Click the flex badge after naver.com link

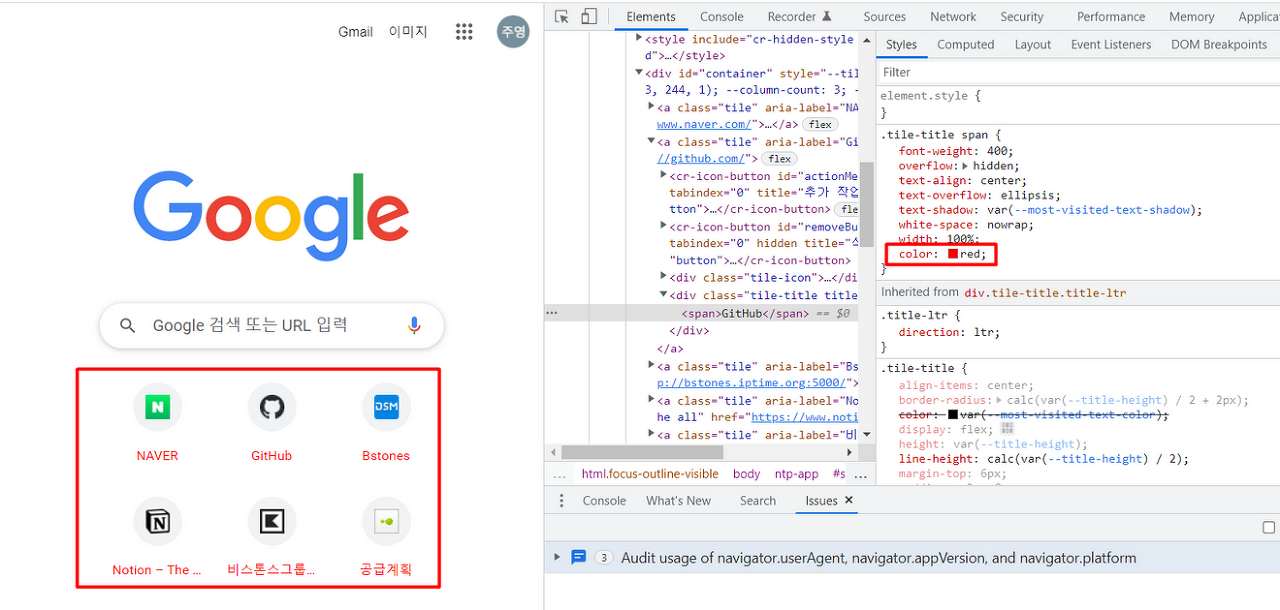820,125
